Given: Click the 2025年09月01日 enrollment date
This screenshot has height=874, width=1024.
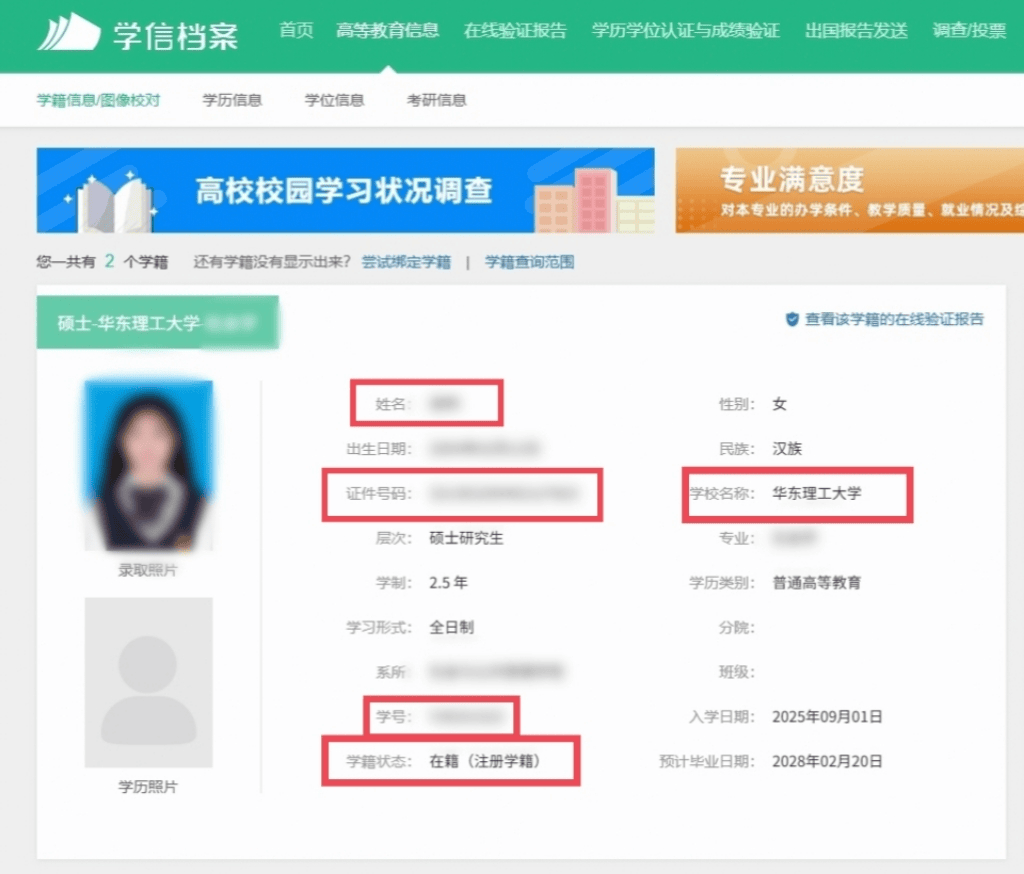Looking at the screenshot, I should pos(827,717).
